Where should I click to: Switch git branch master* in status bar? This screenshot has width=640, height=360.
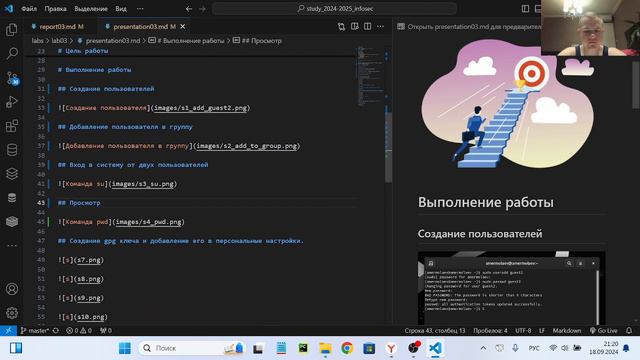(35, 331)
